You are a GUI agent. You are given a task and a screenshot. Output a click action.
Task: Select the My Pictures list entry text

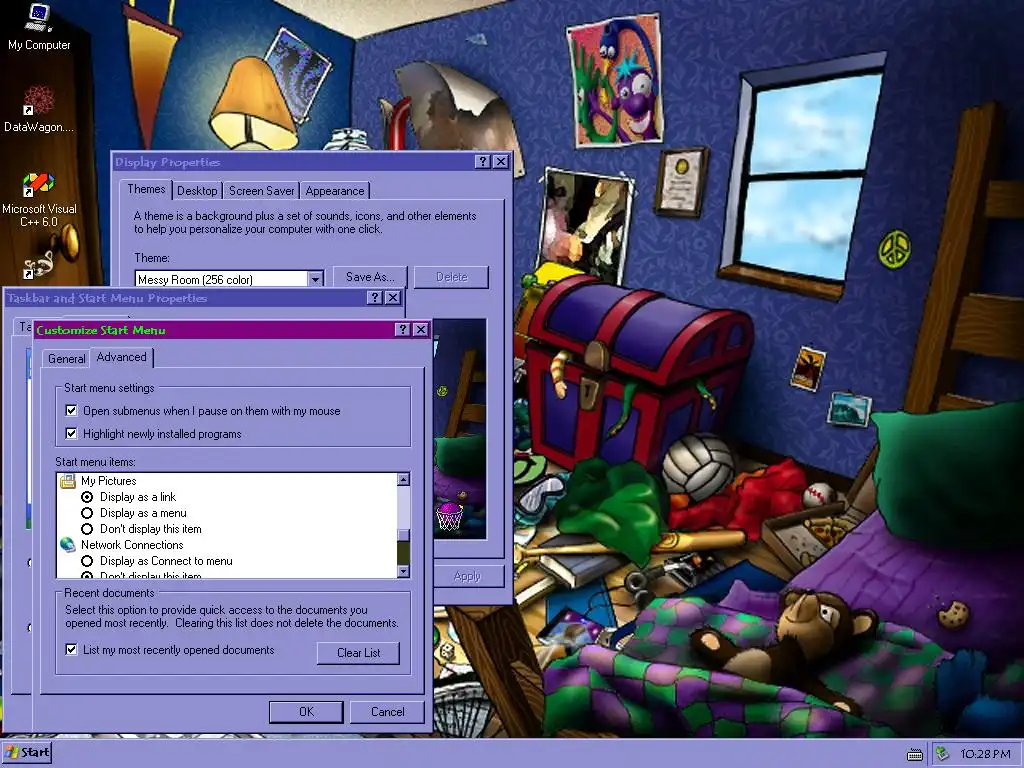coord(108,481)
